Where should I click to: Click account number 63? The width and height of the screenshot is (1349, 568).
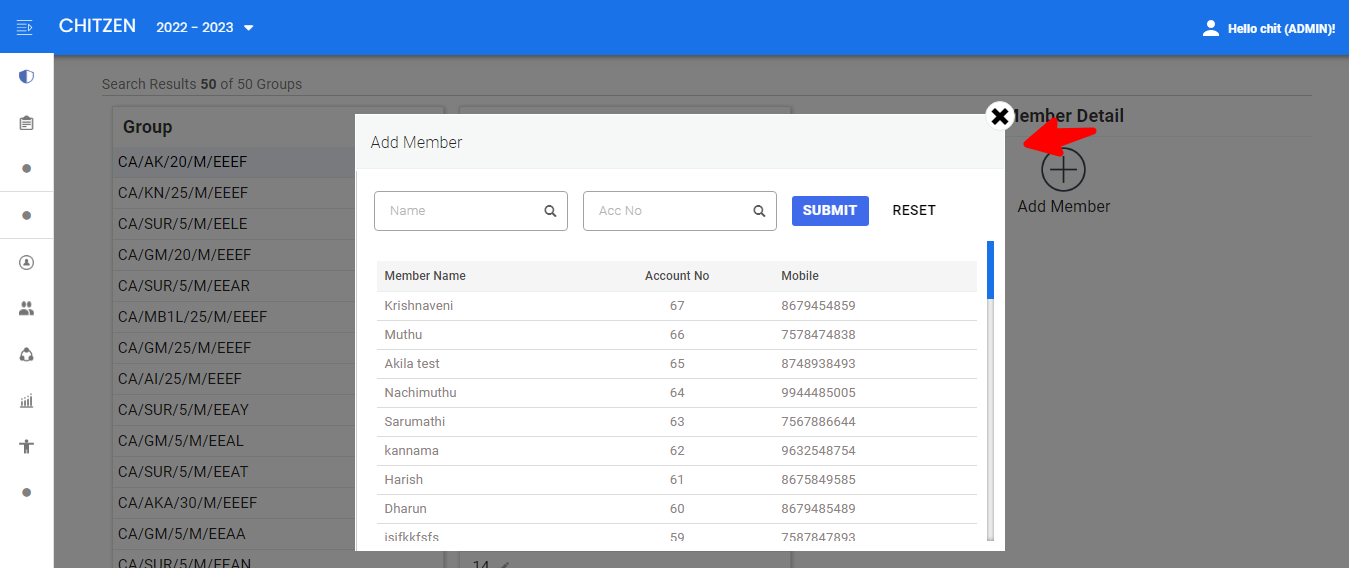(x=677, y=422)
